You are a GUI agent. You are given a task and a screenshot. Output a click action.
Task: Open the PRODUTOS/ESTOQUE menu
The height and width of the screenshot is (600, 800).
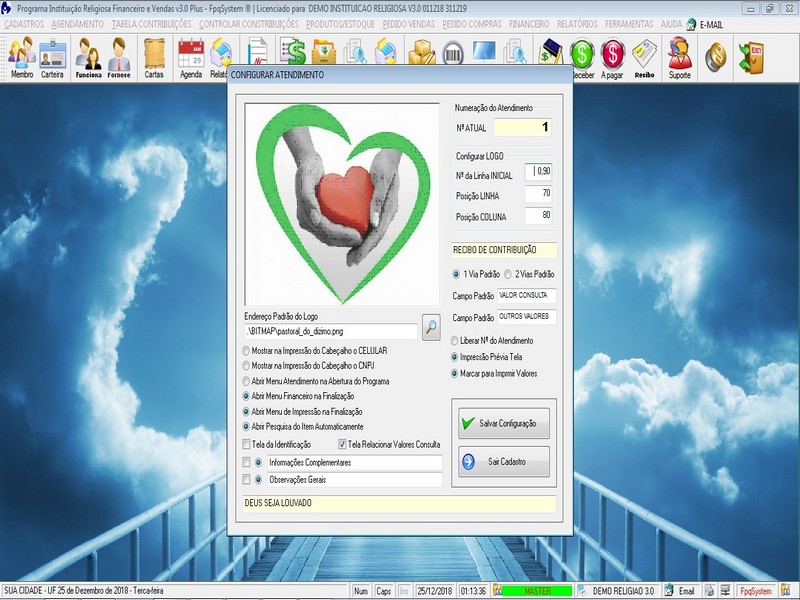click(x=340, y=24)
